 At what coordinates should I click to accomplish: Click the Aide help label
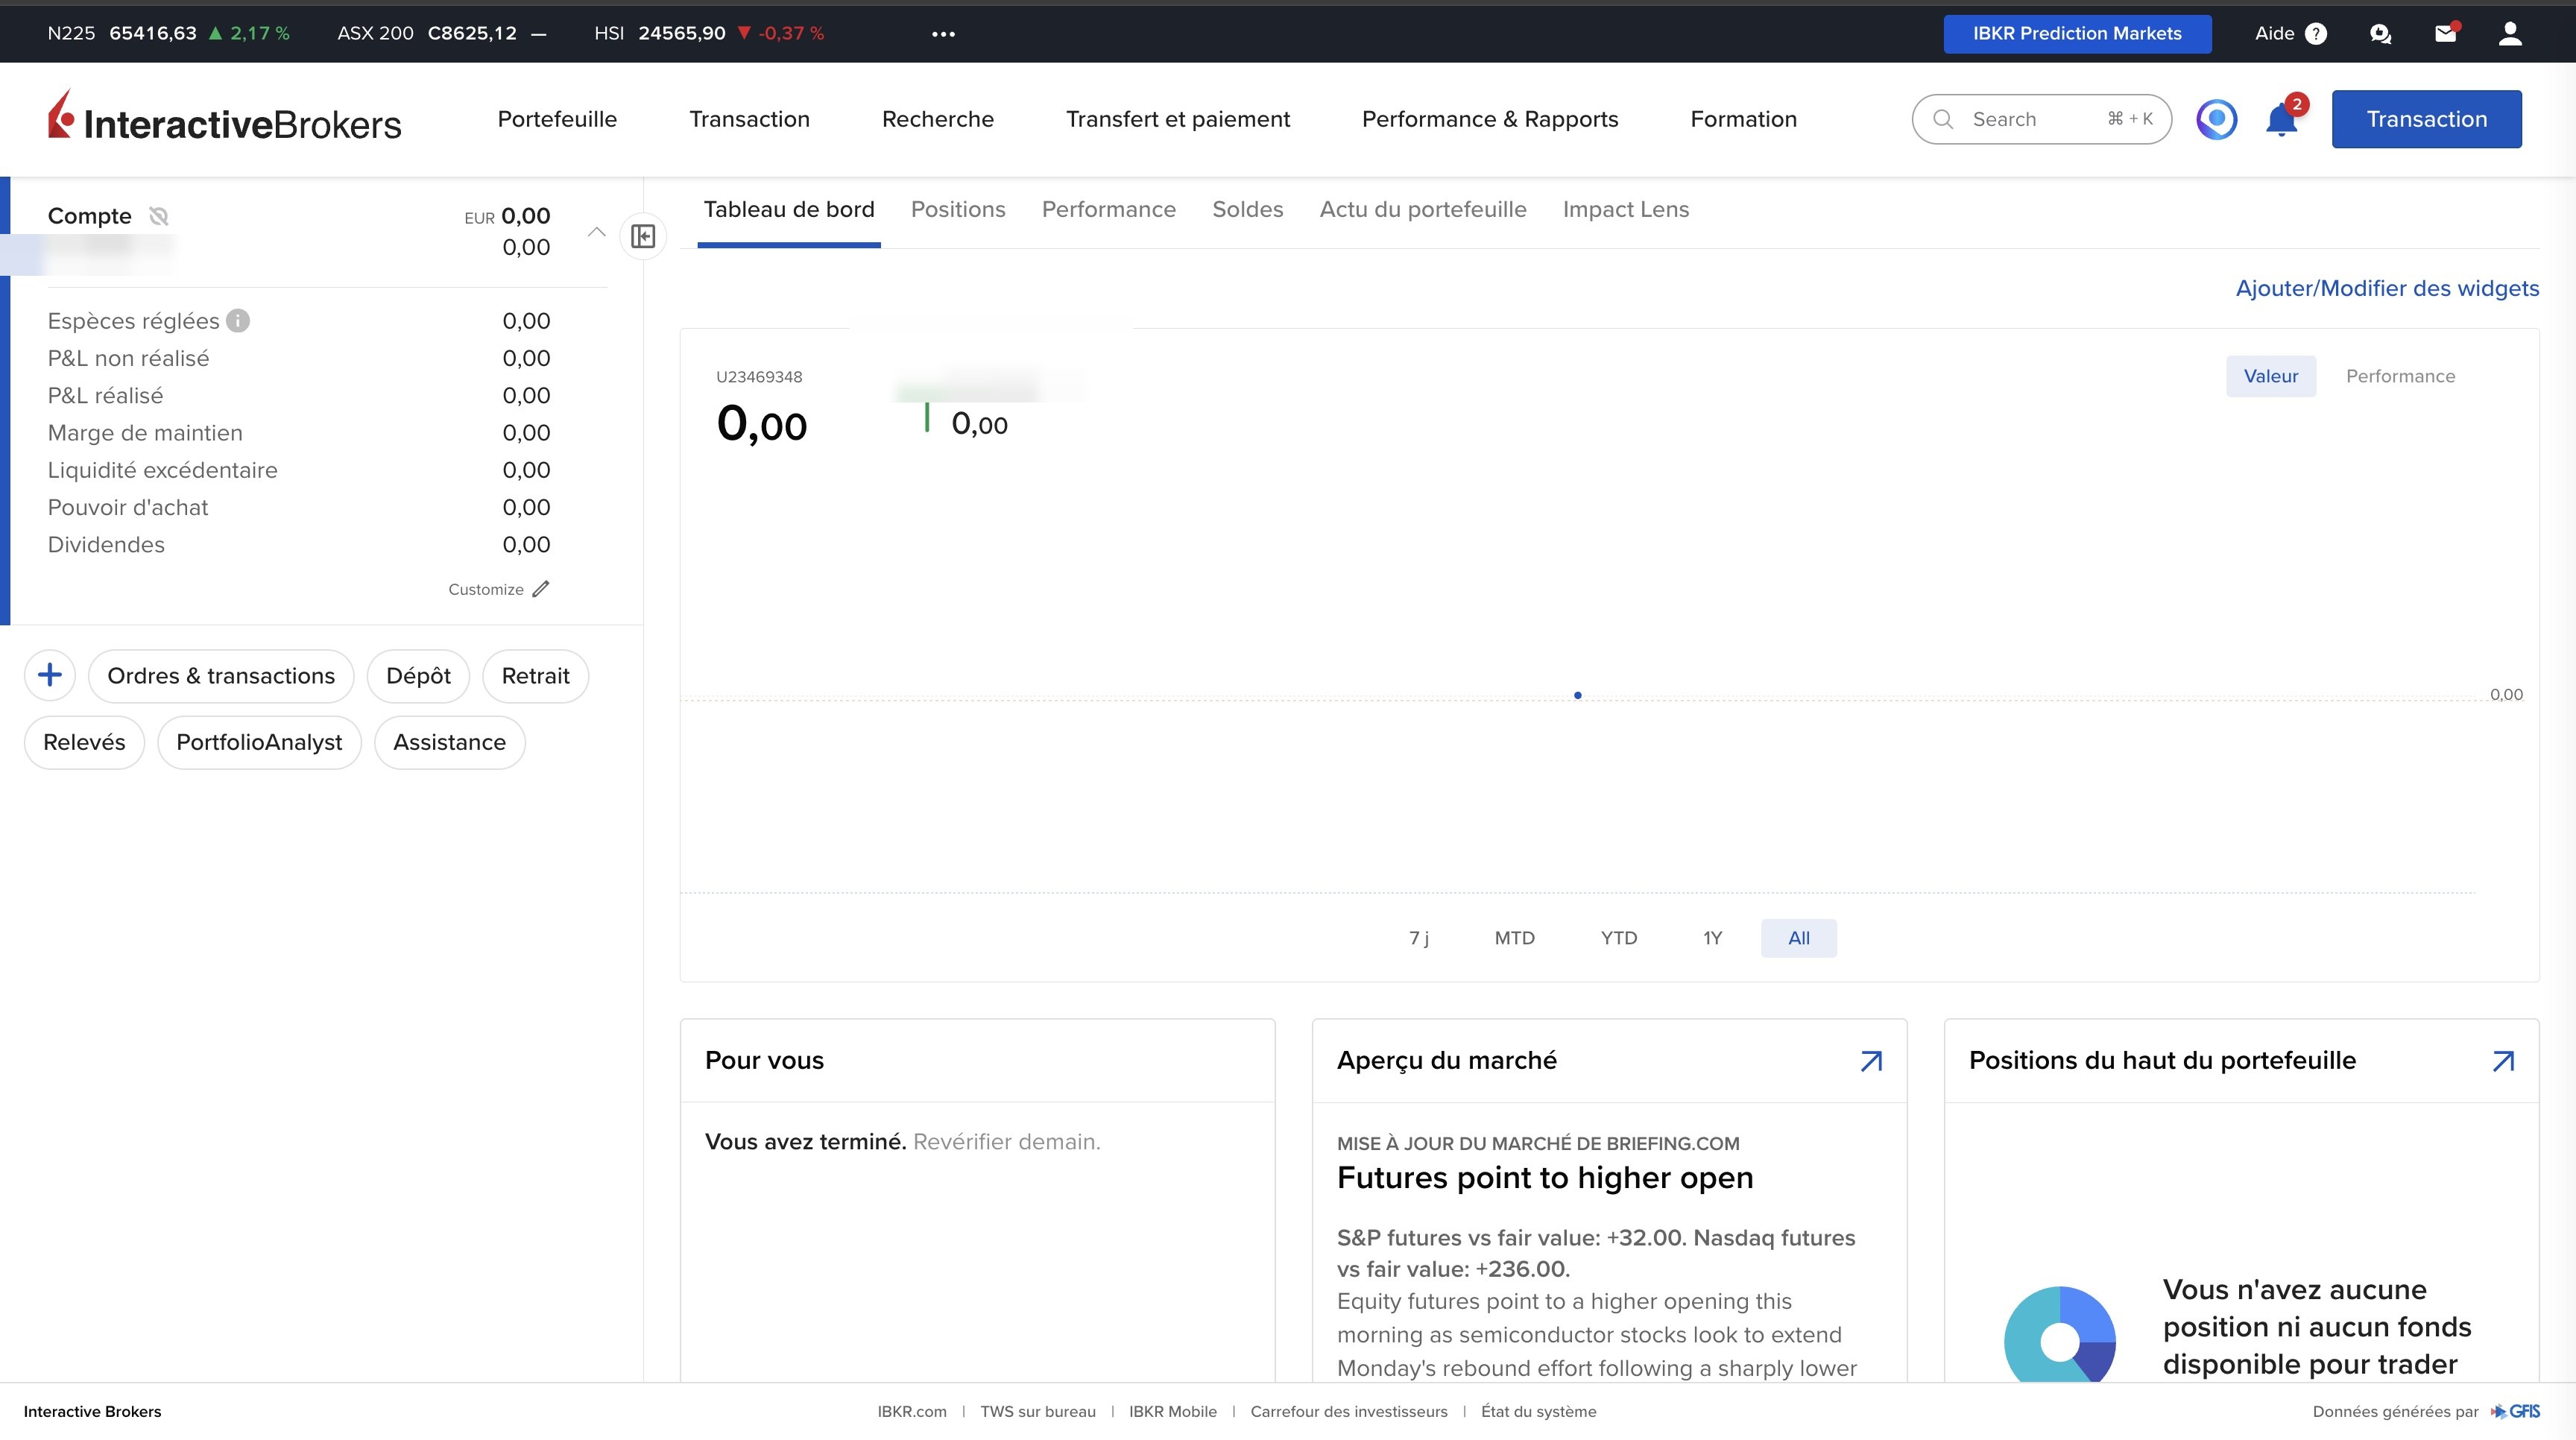[x=2274, y=34]
